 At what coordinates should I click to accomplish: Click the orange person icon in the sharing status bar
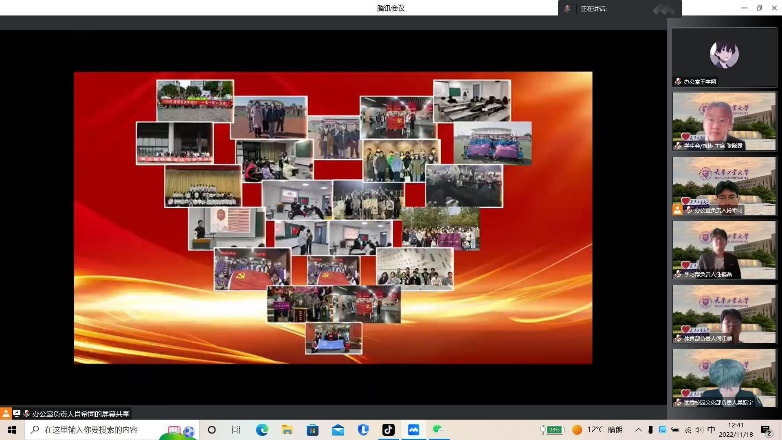point(5,413)
